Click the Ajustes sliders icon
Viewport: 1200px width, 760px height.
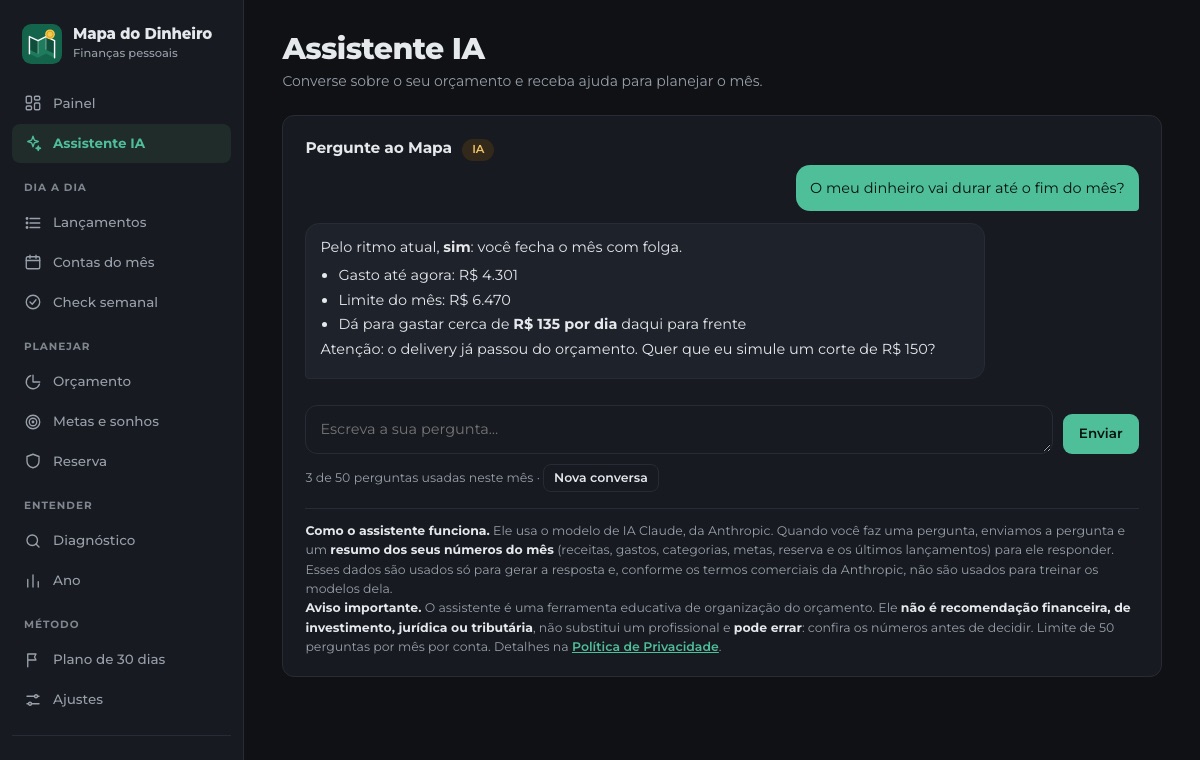coord(33,699)
